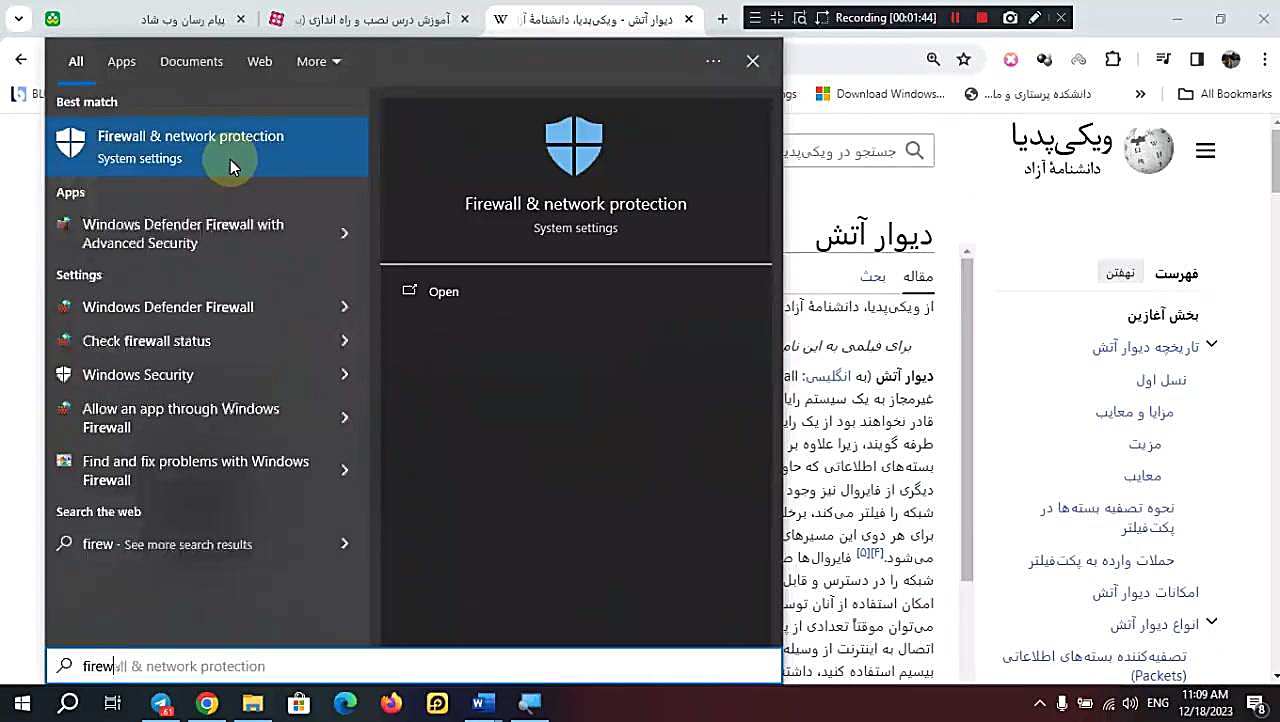Open مزایا و معایب contents link
This screenshot has width=1280, height=722.
[1134, 412]
